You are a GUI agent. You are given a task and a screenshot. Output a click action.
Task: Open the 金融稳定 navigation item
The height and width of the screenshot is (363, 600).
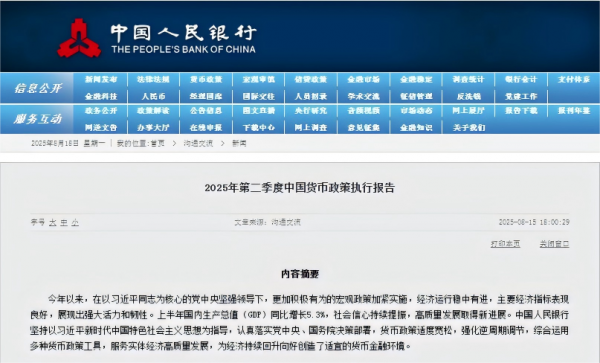tap(416, 80)
